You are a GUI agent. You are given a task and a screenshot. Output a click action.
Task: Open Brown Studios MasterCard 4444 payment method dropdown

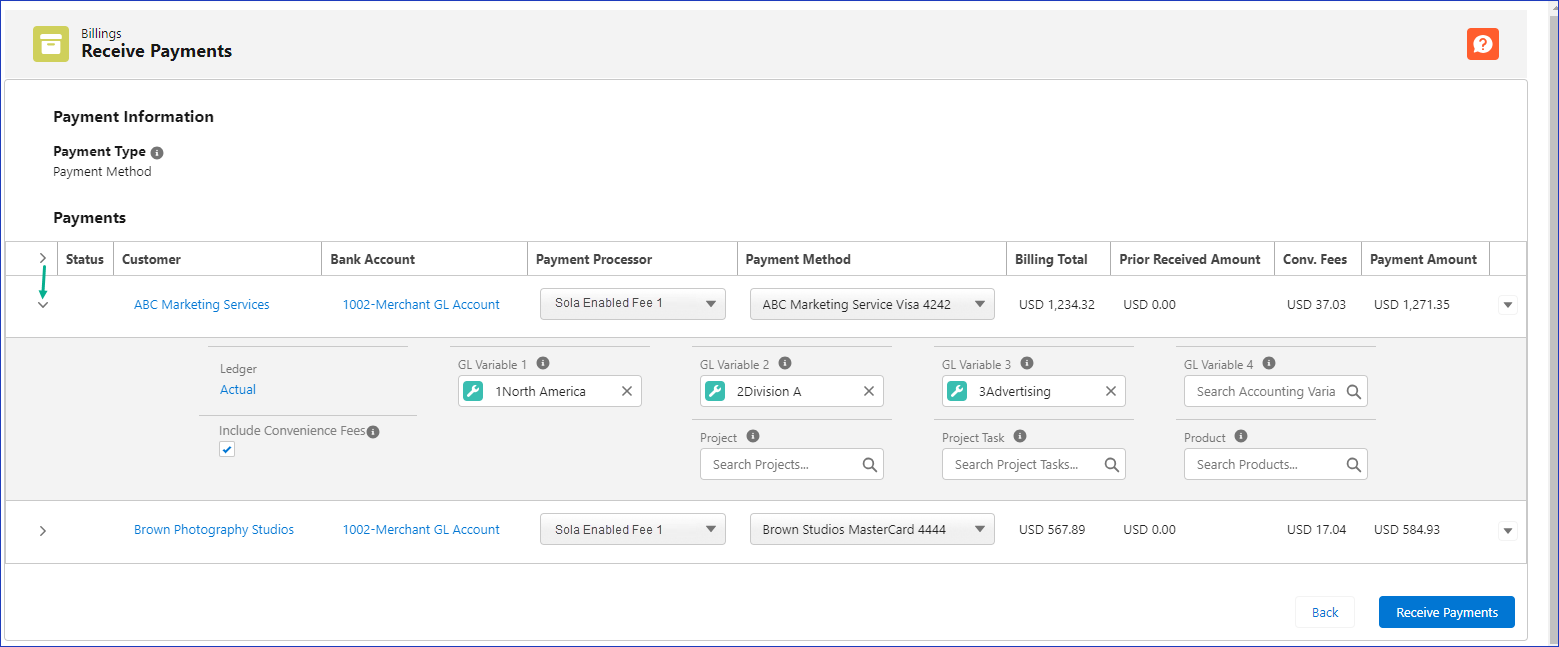coord(871,530)
